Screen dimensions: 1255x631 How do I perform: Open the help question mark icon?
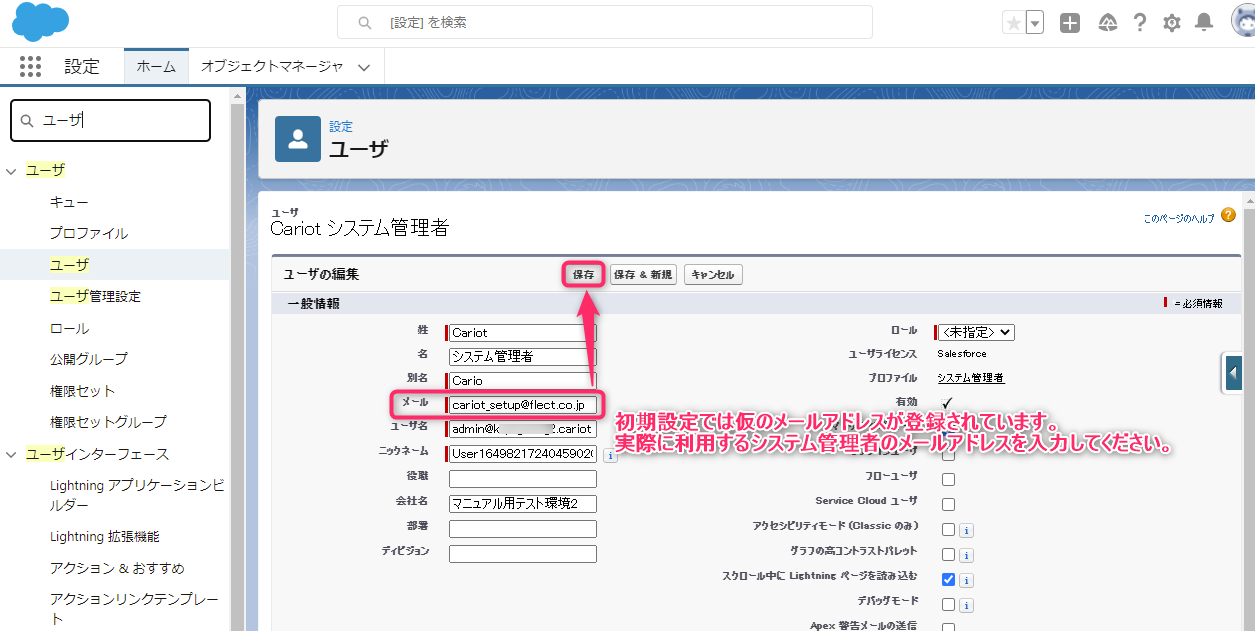click(1139, 23)
